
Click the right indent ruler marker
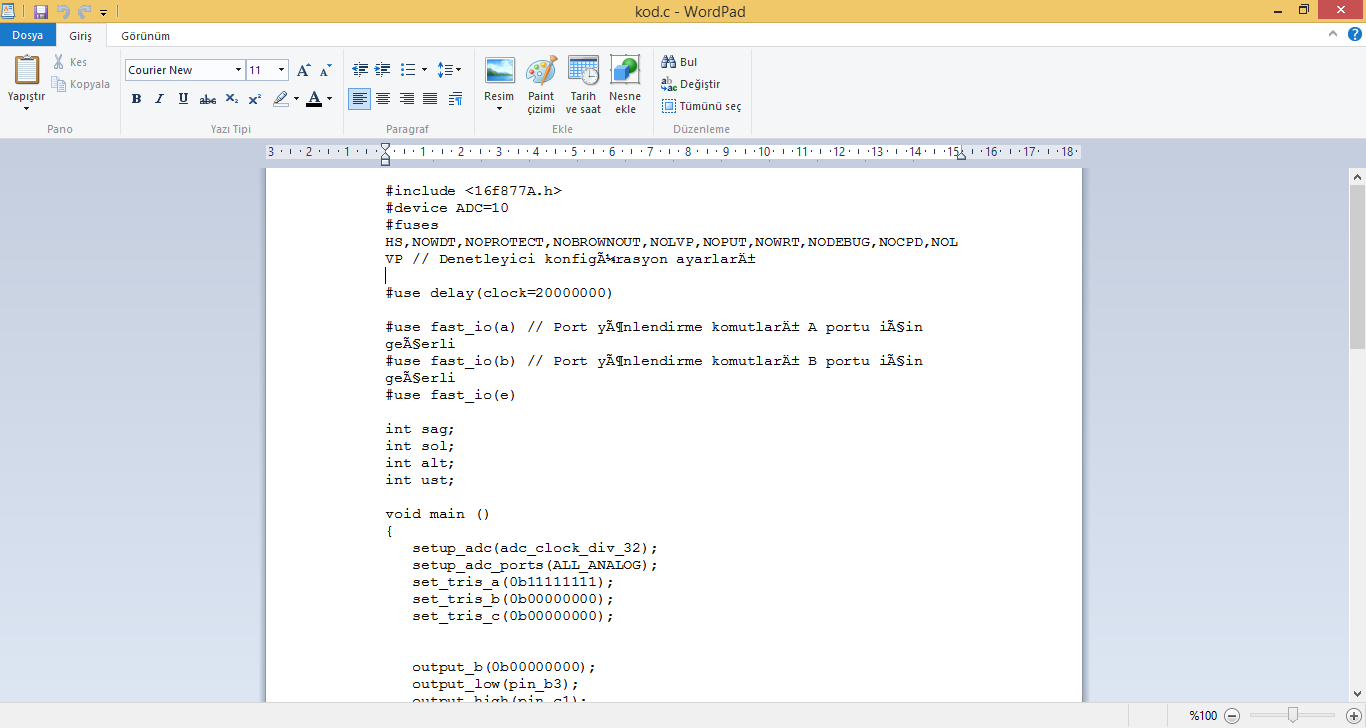tap(960, 156)
